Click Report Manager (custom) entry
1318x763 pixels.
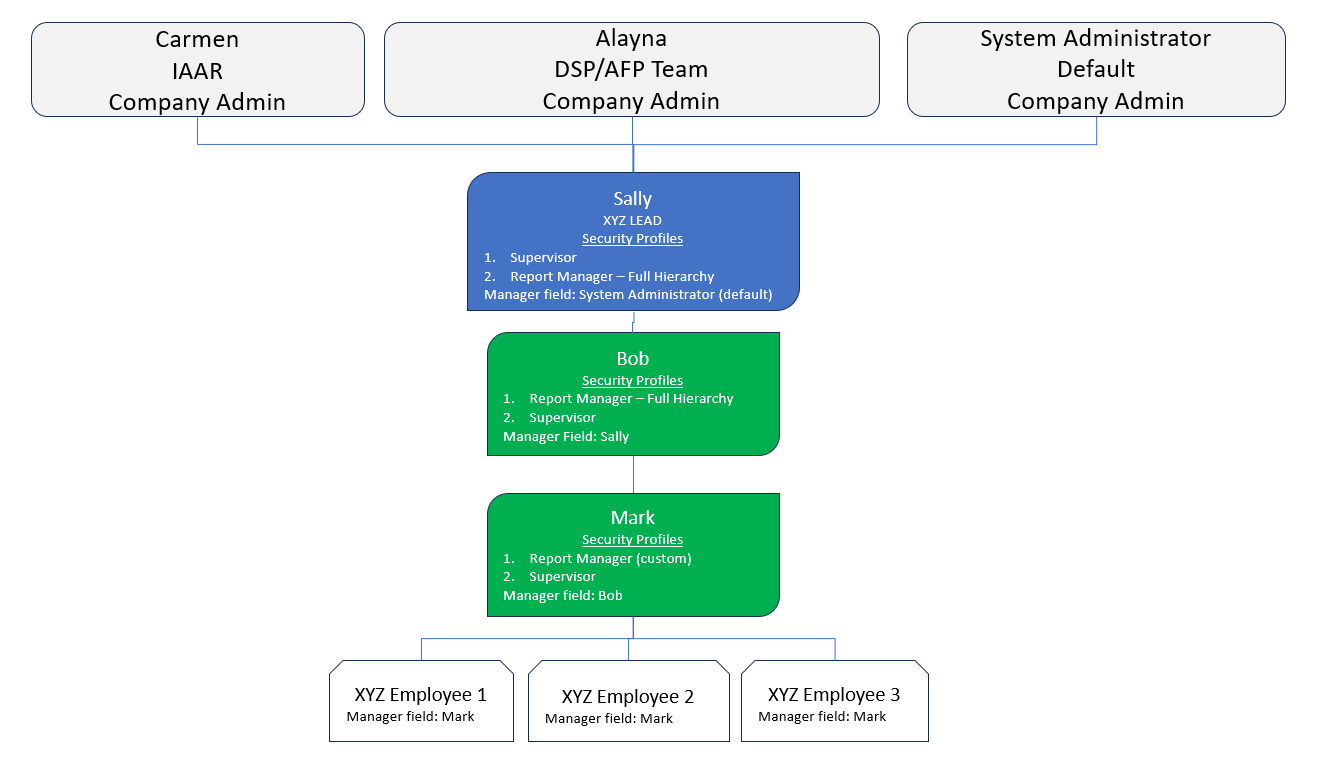click(610, 558)
